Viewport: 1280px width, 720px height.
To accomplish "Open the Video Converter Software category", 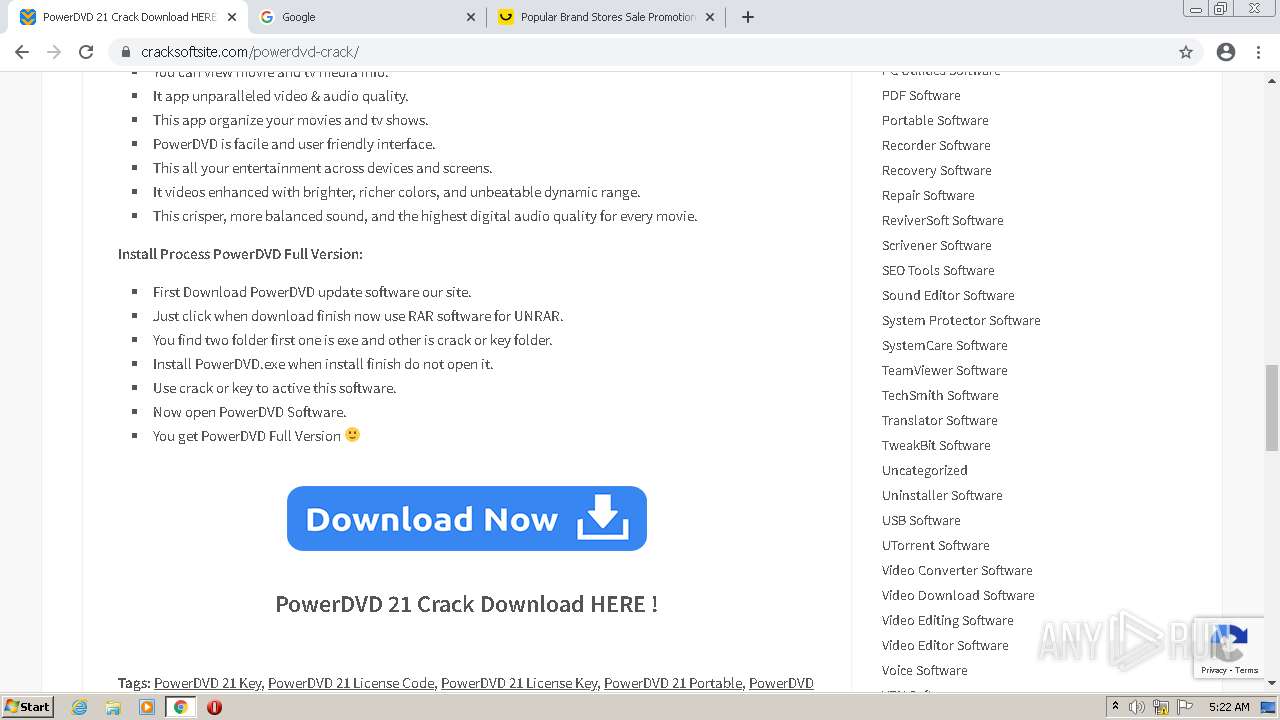I will pyautogui.click(x=957, y=570).
